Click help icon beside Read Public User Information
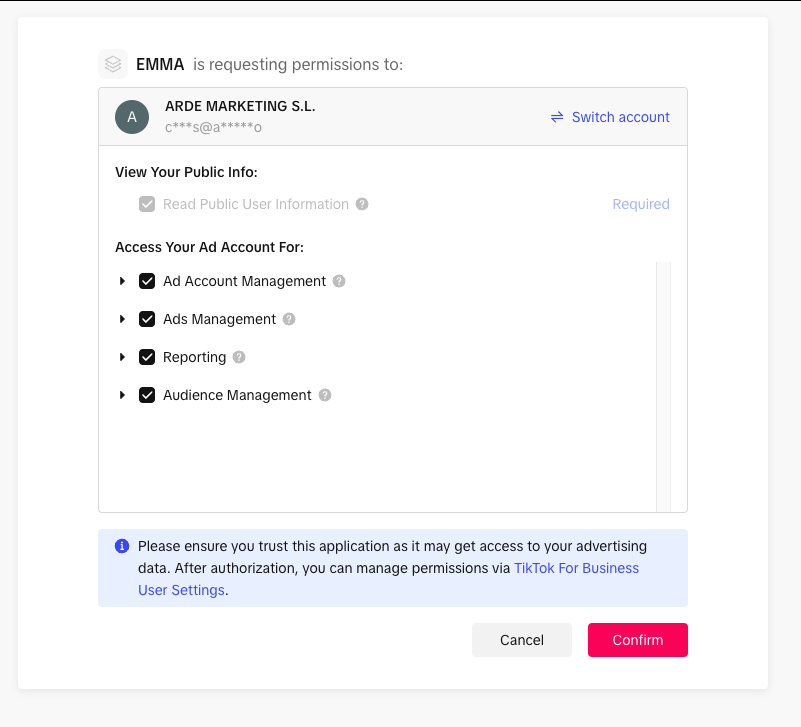 click(x=362, y=204)
